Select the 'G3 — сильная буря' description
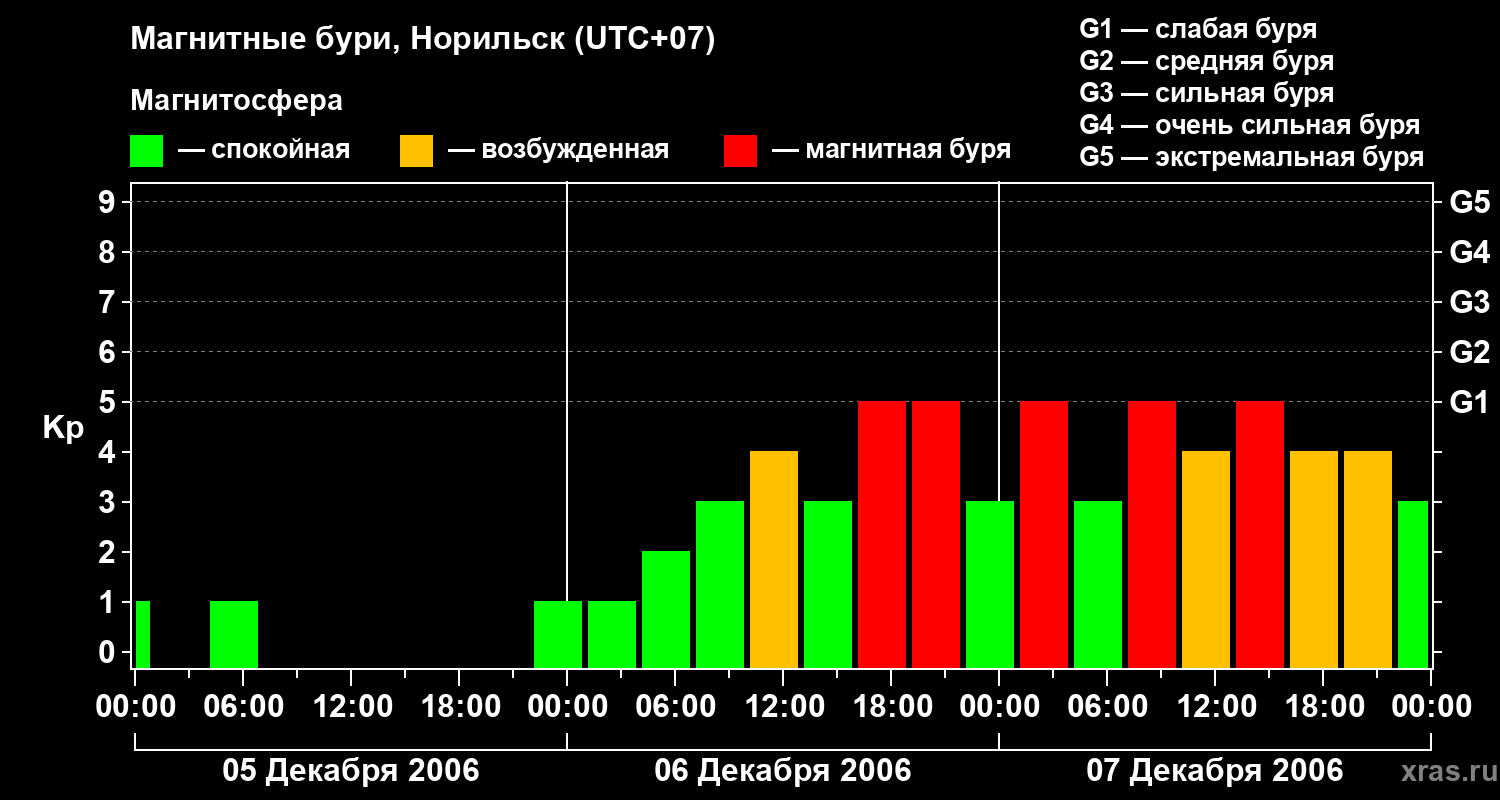 click(x=1206, y=93)
